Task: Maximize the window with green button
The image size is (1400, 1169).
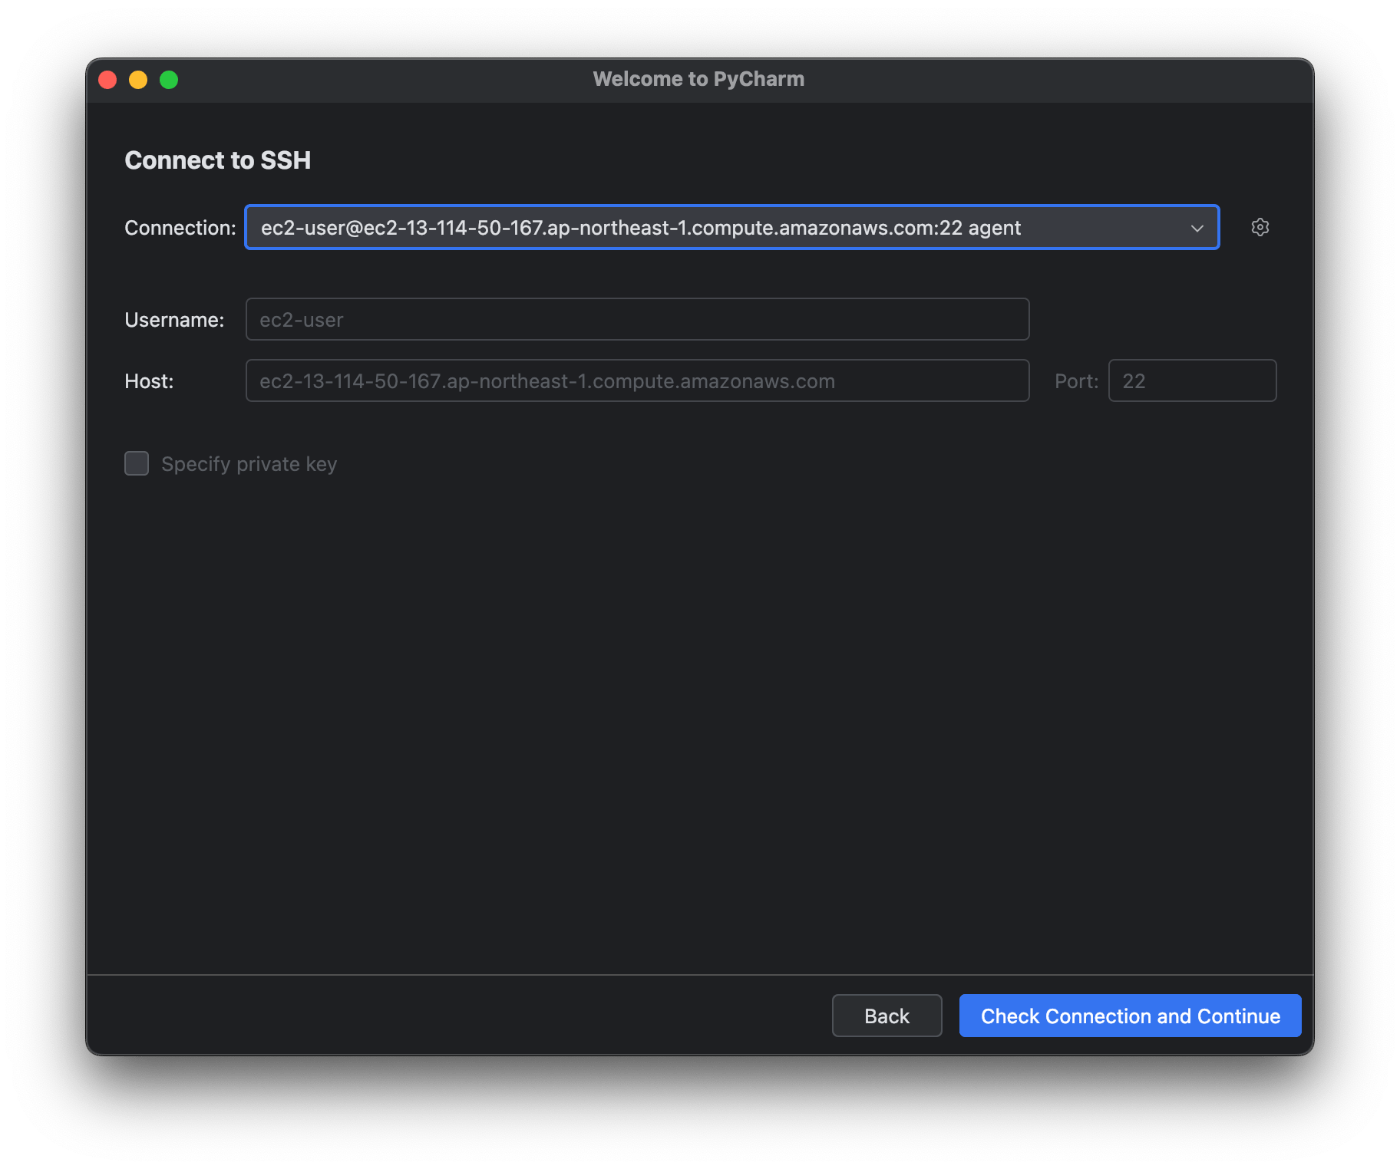Action: 169,80
